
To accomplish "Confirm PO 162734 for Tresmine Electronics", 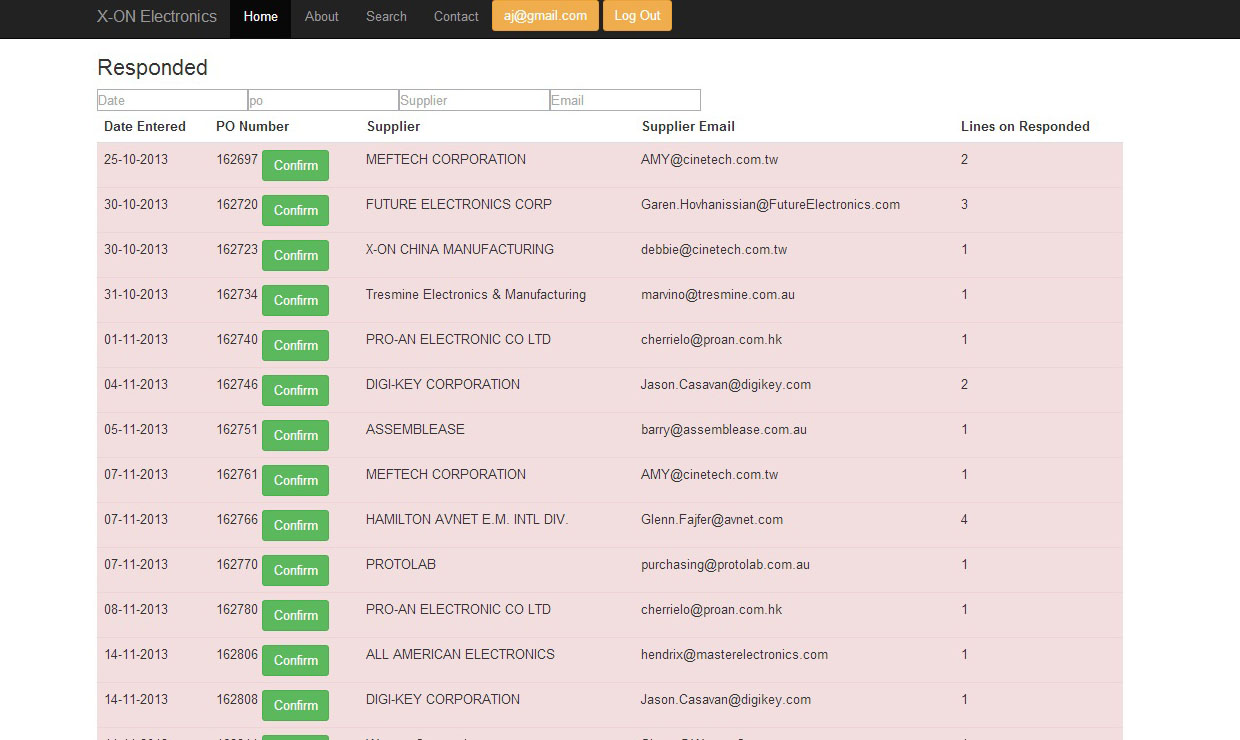I will click(295, 300).
